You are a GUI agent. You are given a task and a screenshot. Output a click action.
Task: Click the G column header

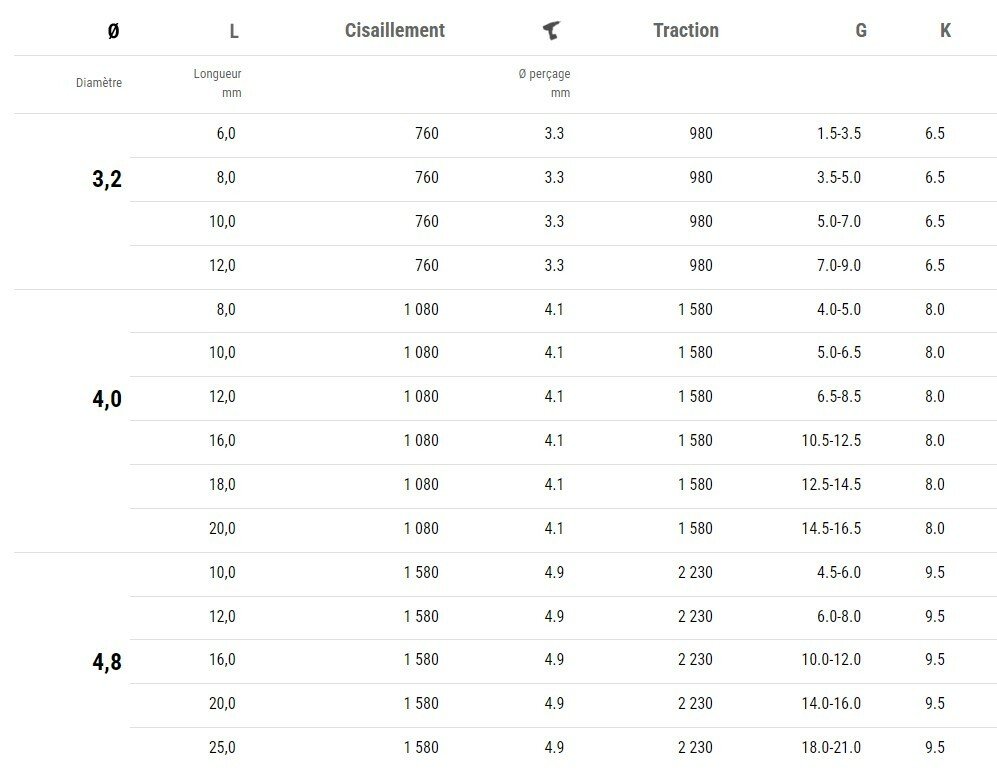point(860,31)
